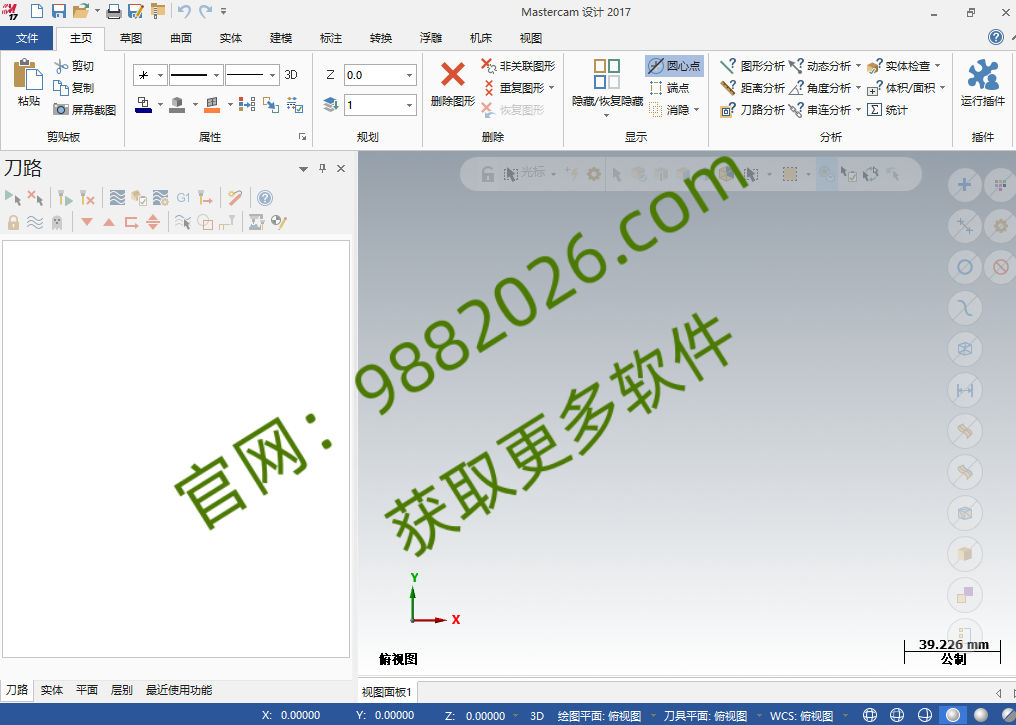The height and width of the screenshot is (725, 1016).
Task: Click the 刀路 panel help icon
Action: pyautogui.click(x=264, y=198)
